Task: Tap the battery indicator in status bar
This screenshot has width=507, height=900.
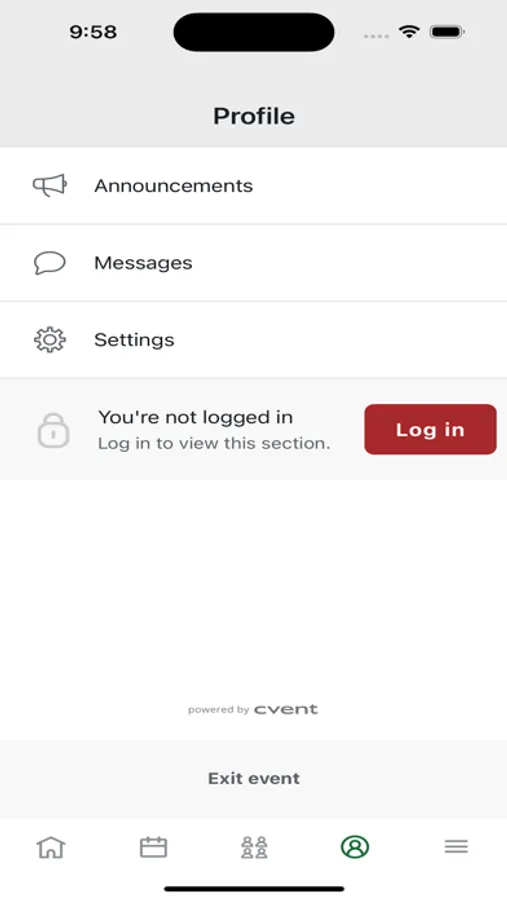Action: point(447,32)
